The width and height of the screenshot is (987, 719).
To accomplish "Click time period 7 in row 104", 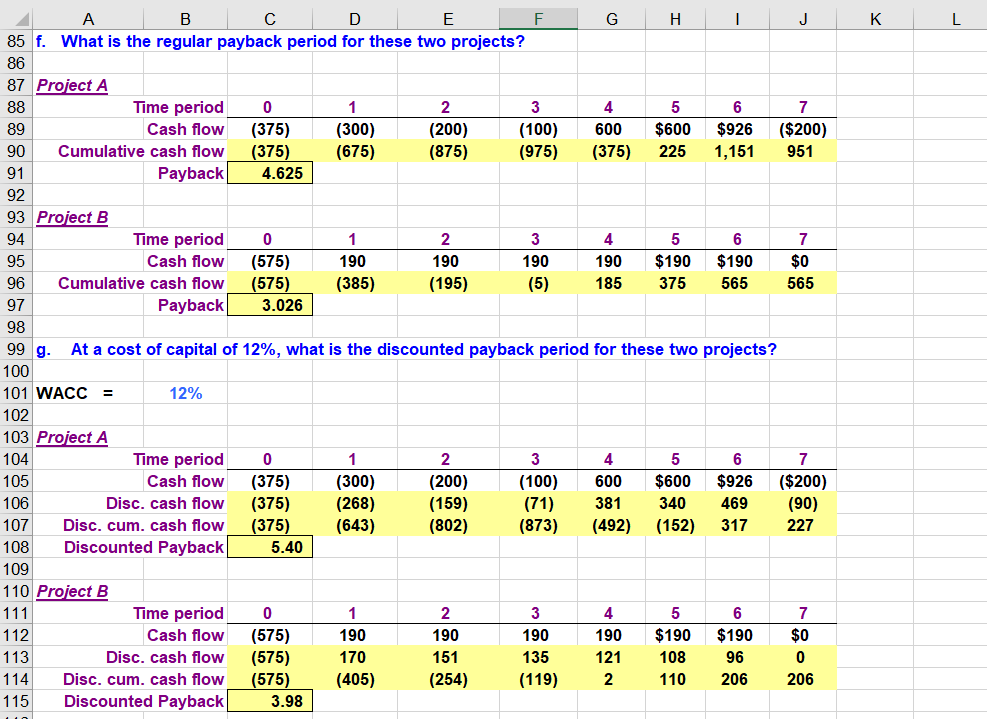I will 803,460.
